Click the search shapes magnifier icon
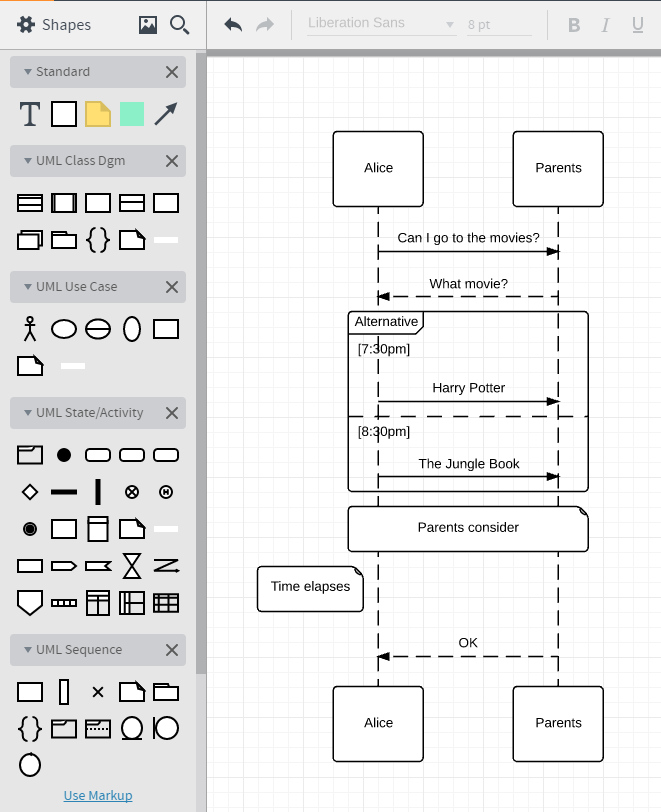 coord(179,24)
